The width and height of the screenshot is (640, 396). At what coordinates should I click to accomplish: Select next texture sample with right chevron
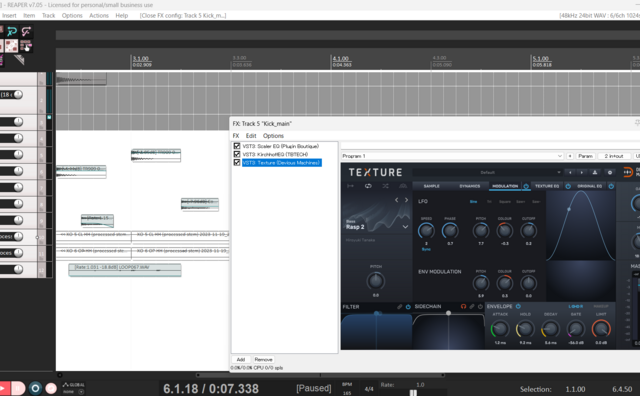coord(406,200)
